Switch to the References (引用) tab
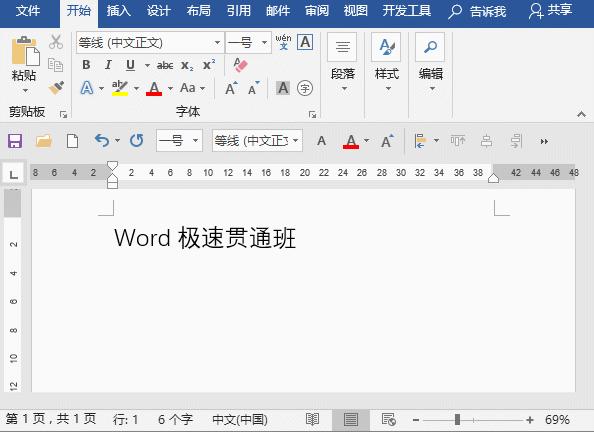Viewport: 594px width, 432px height. pyautogui.click(x=239, y=11)
